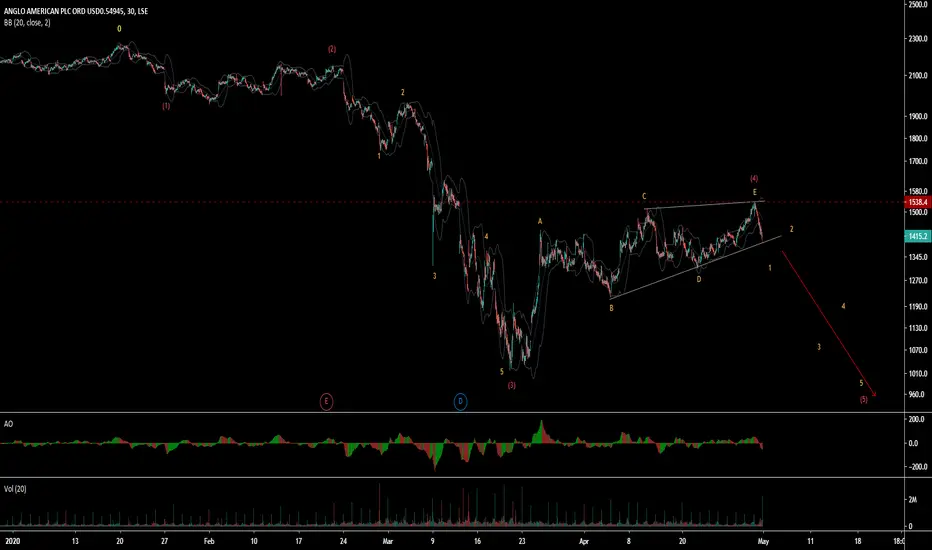
Task: Click the red (2) wave label
Action: 332,49
